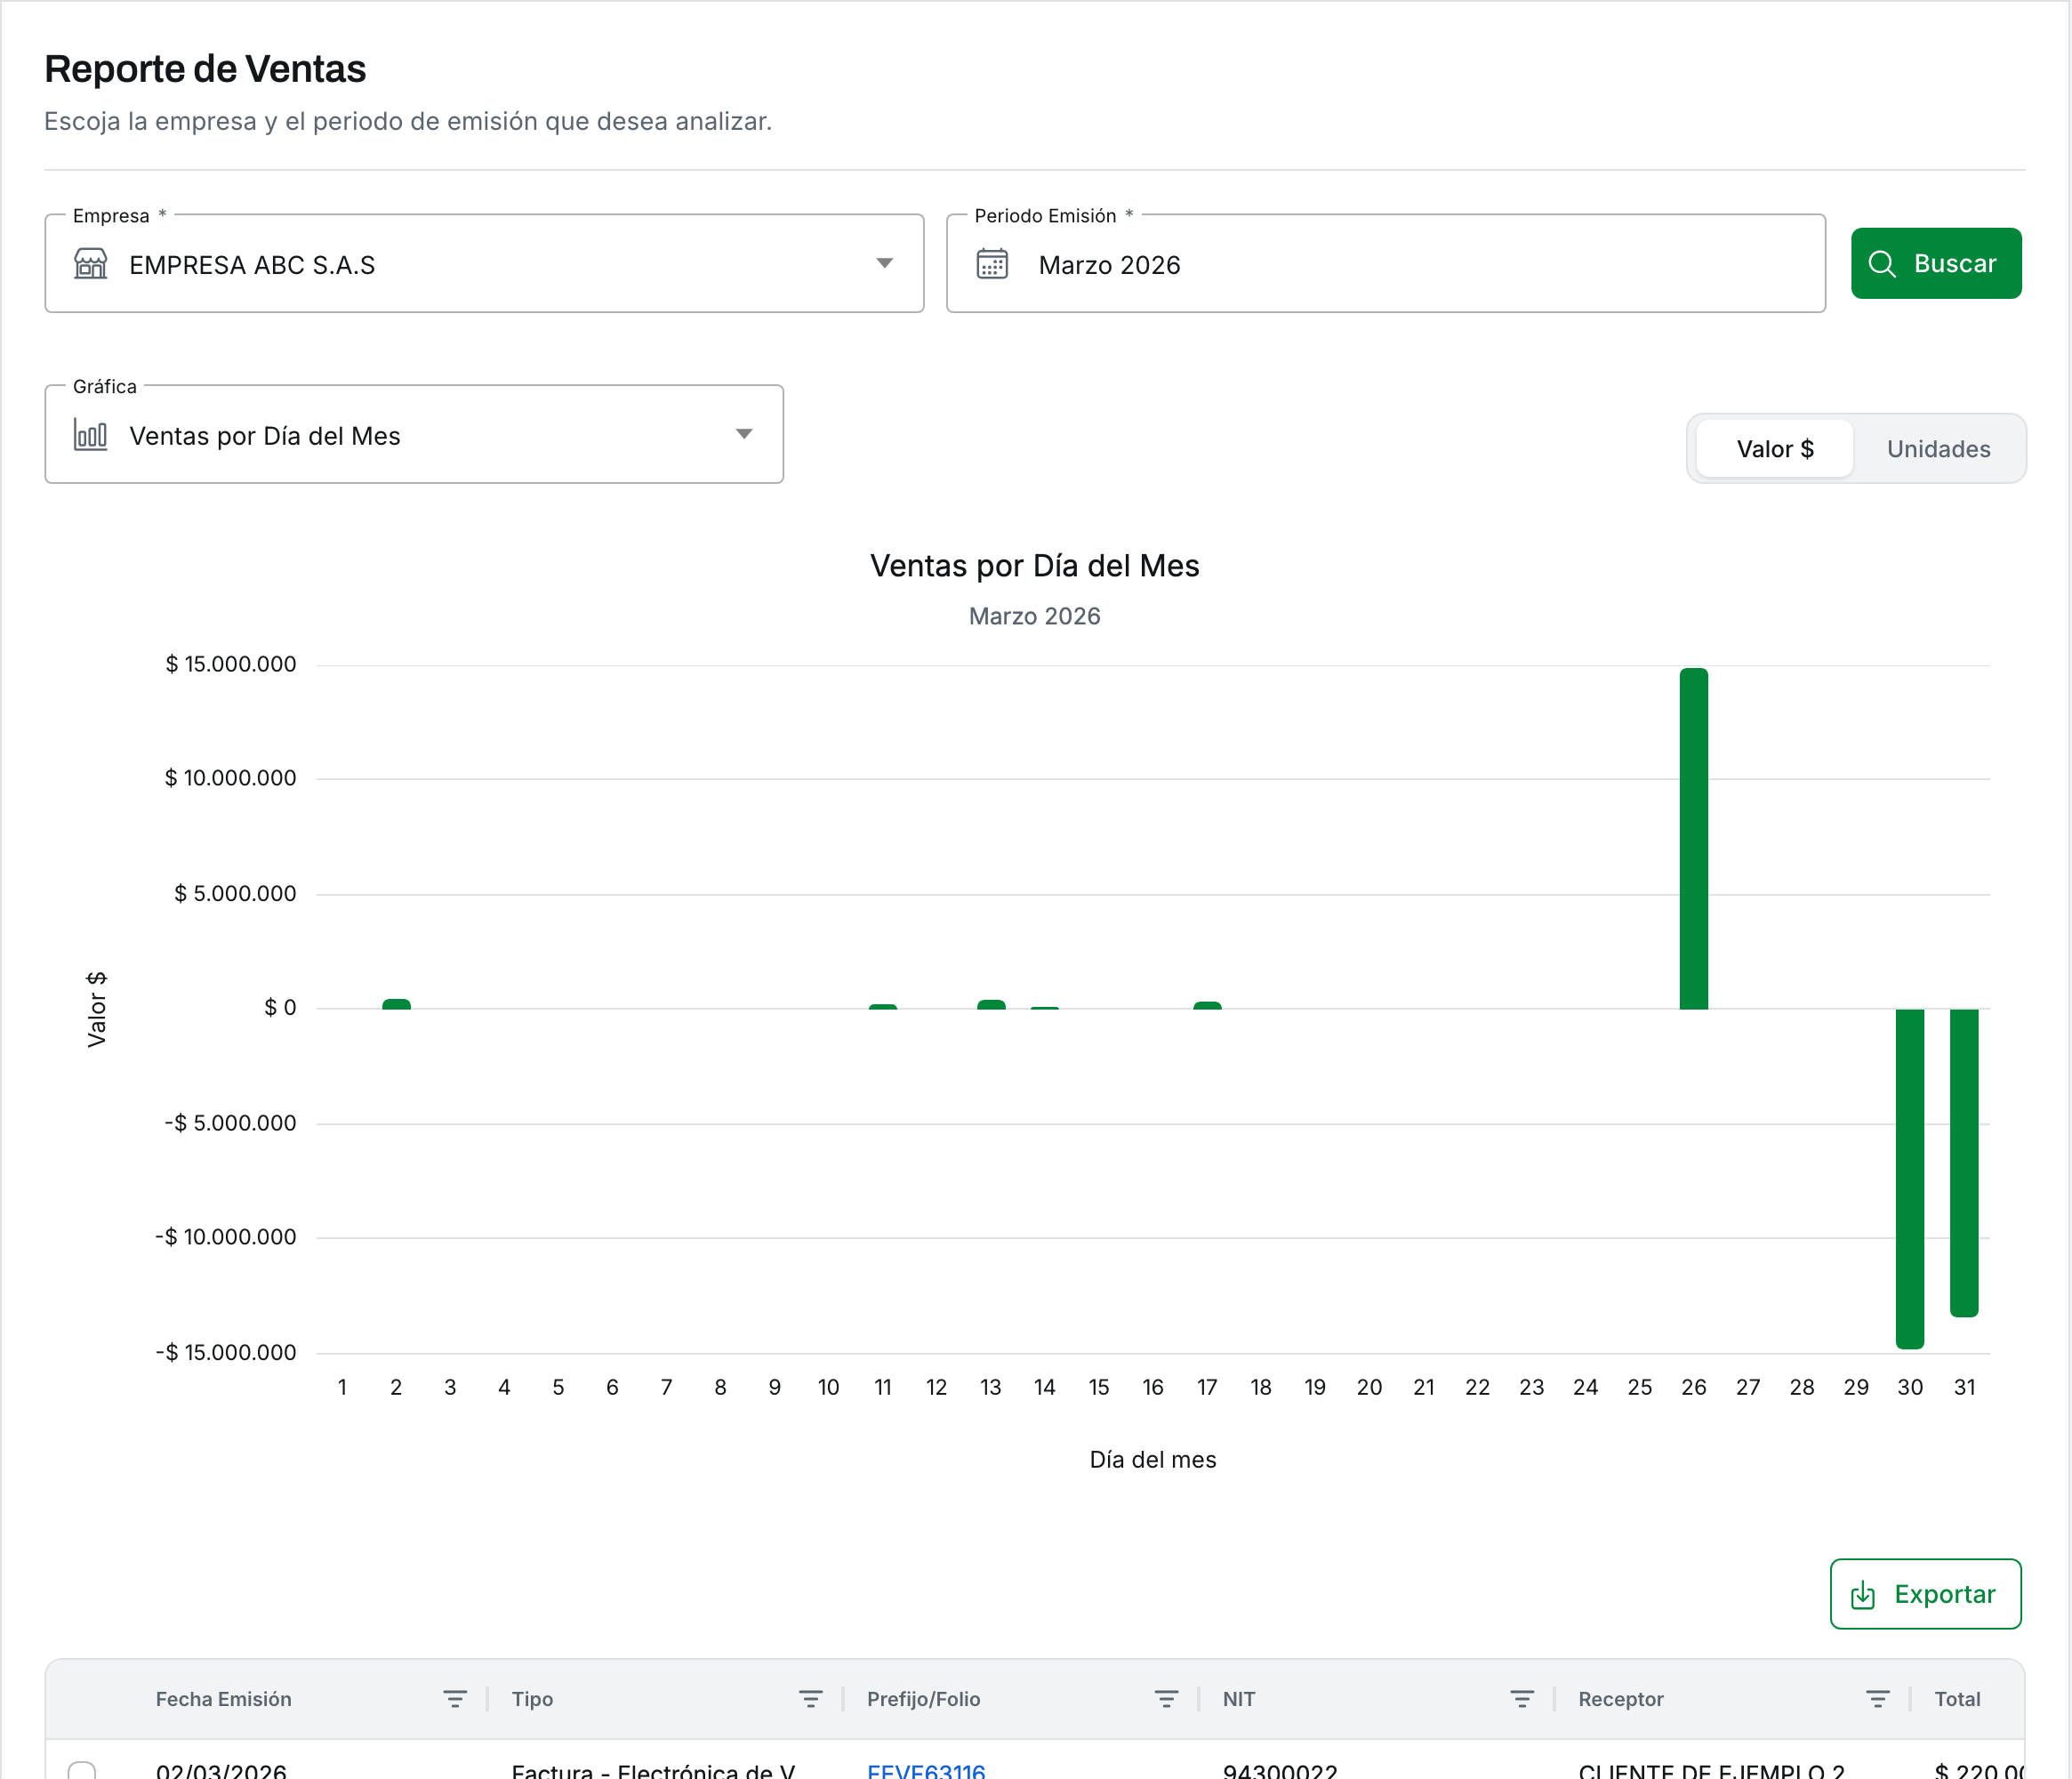Image resolution: width=2072 pixels, height=1779 pixels.
Task: Open filter icon for NIT column
Action: tap(1522, 1699)
